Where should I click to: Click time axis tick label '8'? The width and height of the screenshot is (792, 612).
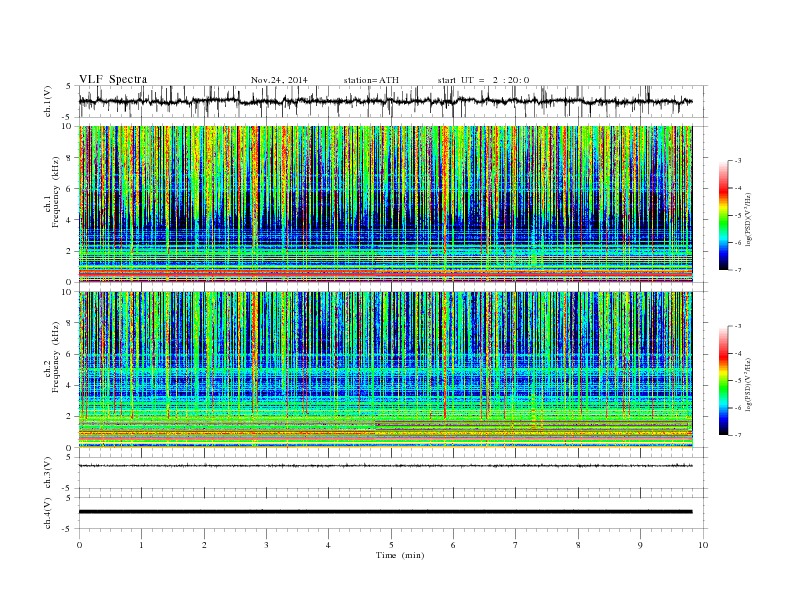point(578,545)
